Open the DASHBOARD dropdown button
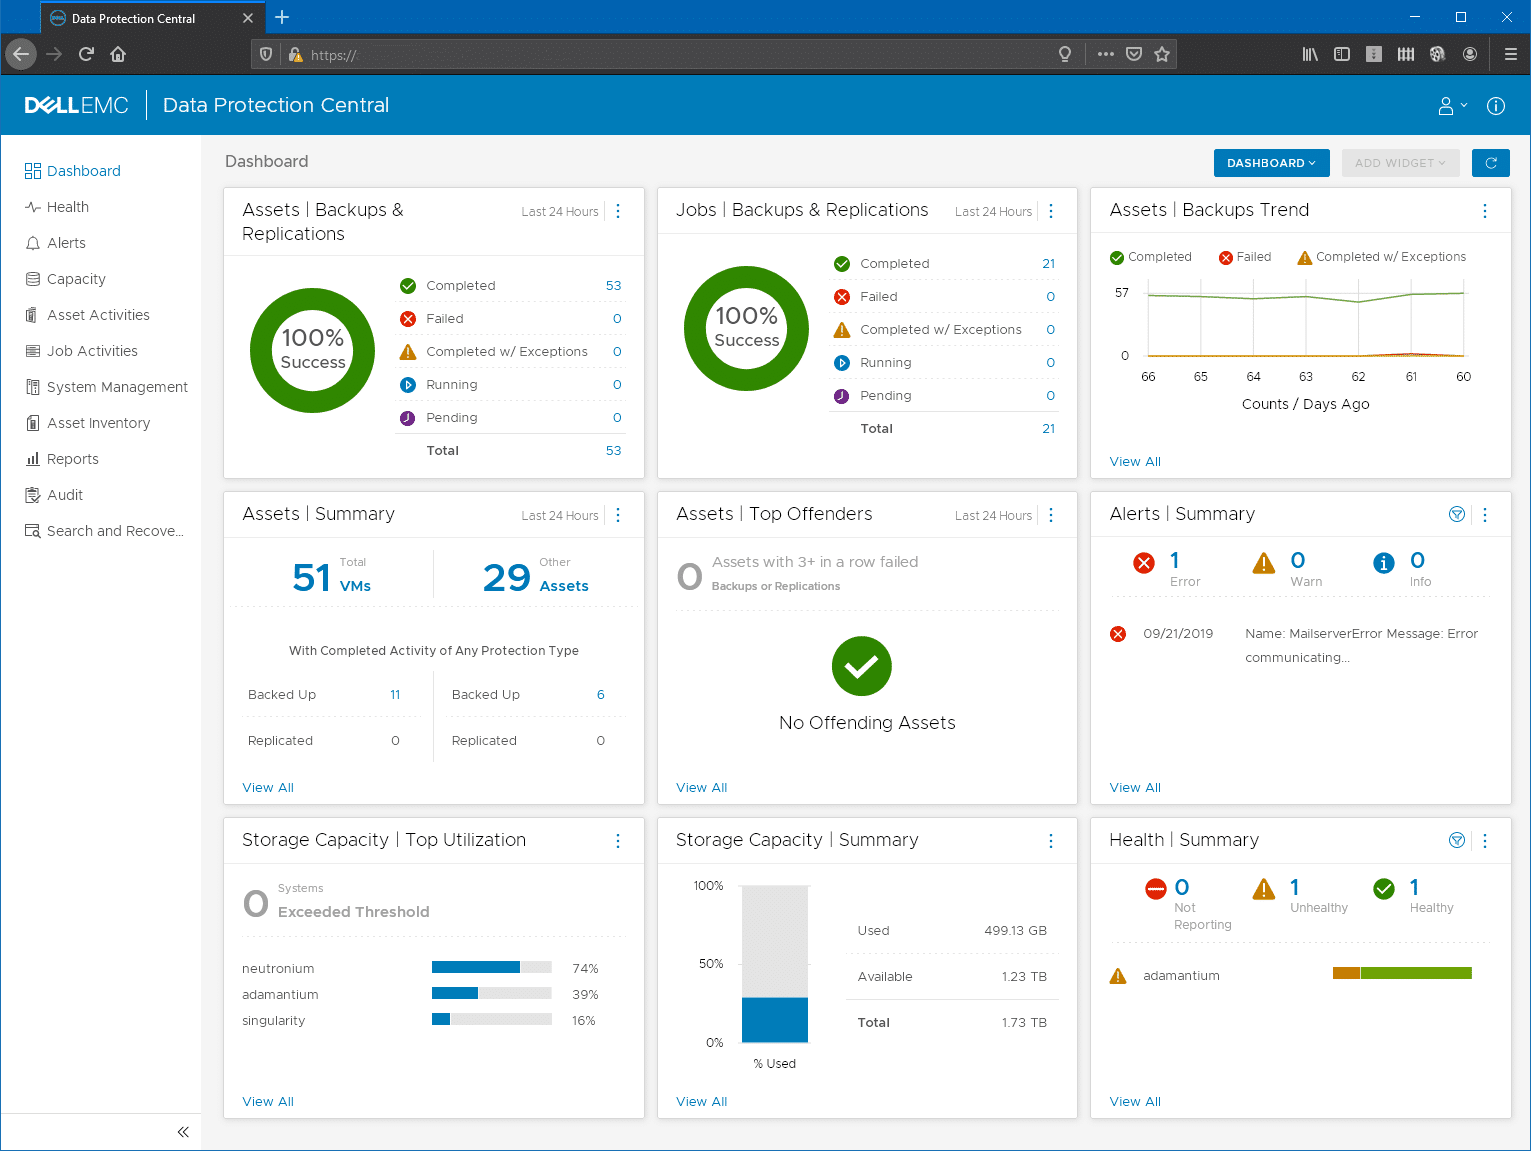Screen dimensions: 1531x1151 [1271, 163]
